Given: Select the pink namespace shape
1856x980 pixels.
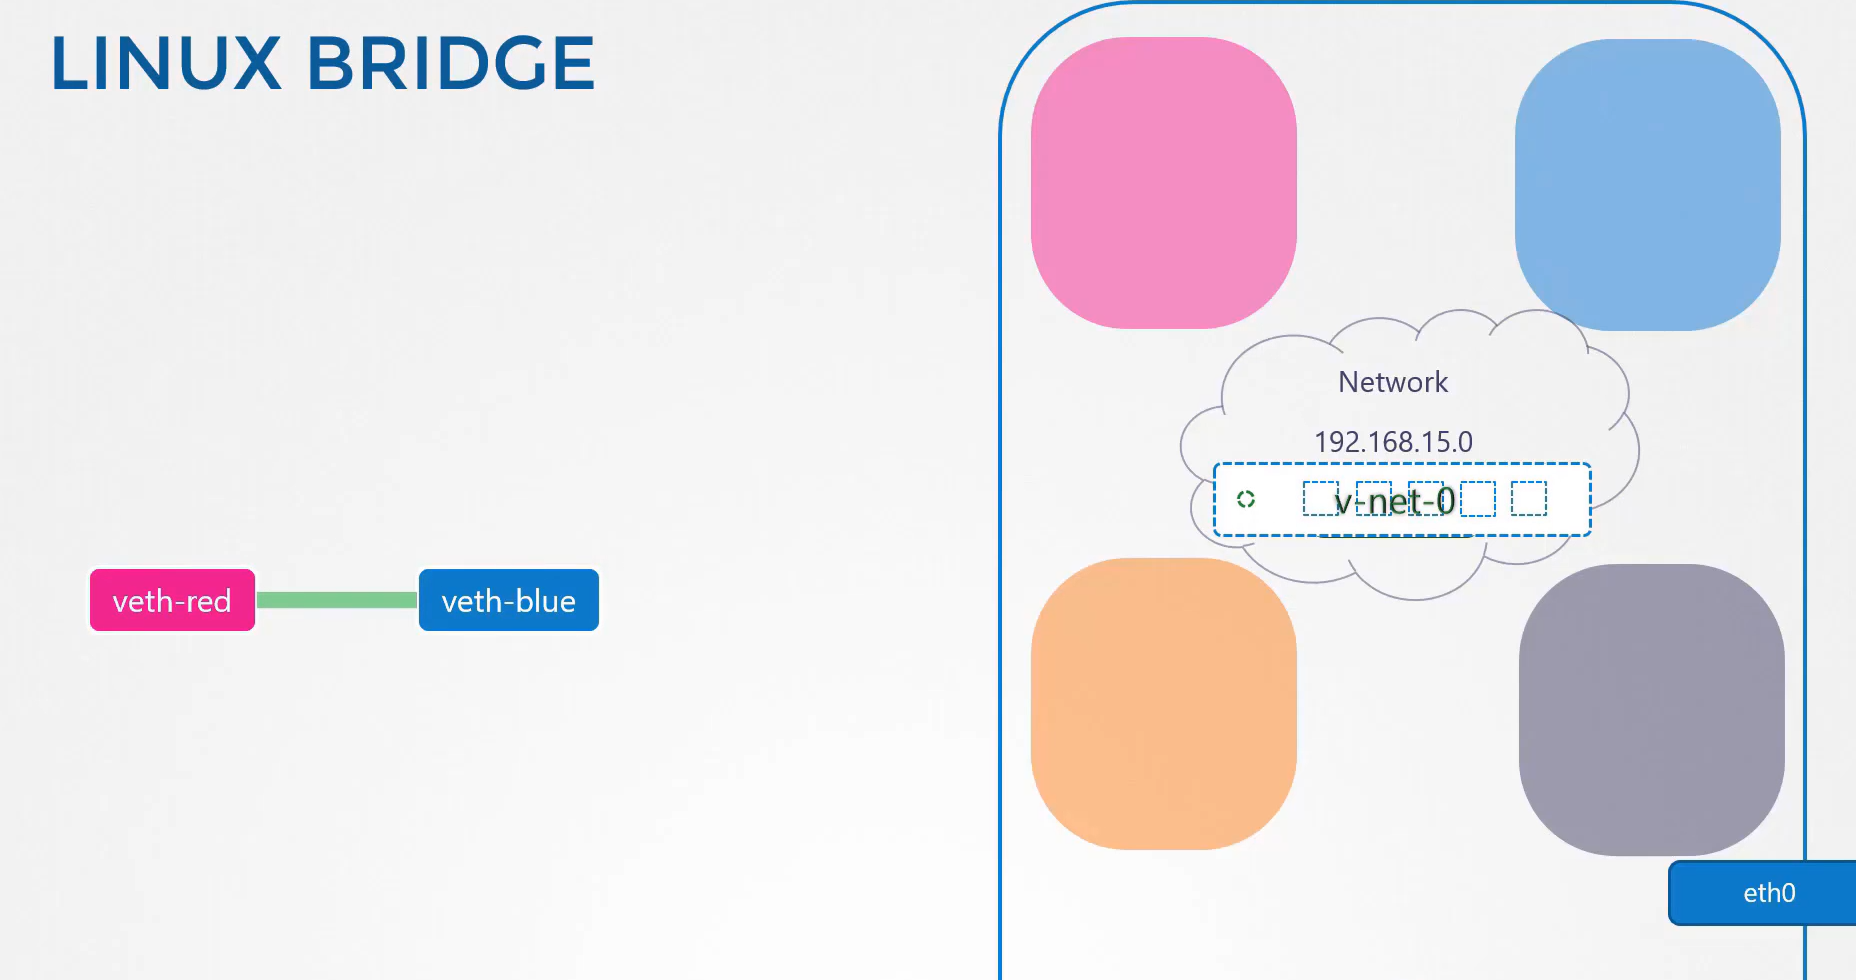Looking at the screenshot, I should tap(1164, 183).
